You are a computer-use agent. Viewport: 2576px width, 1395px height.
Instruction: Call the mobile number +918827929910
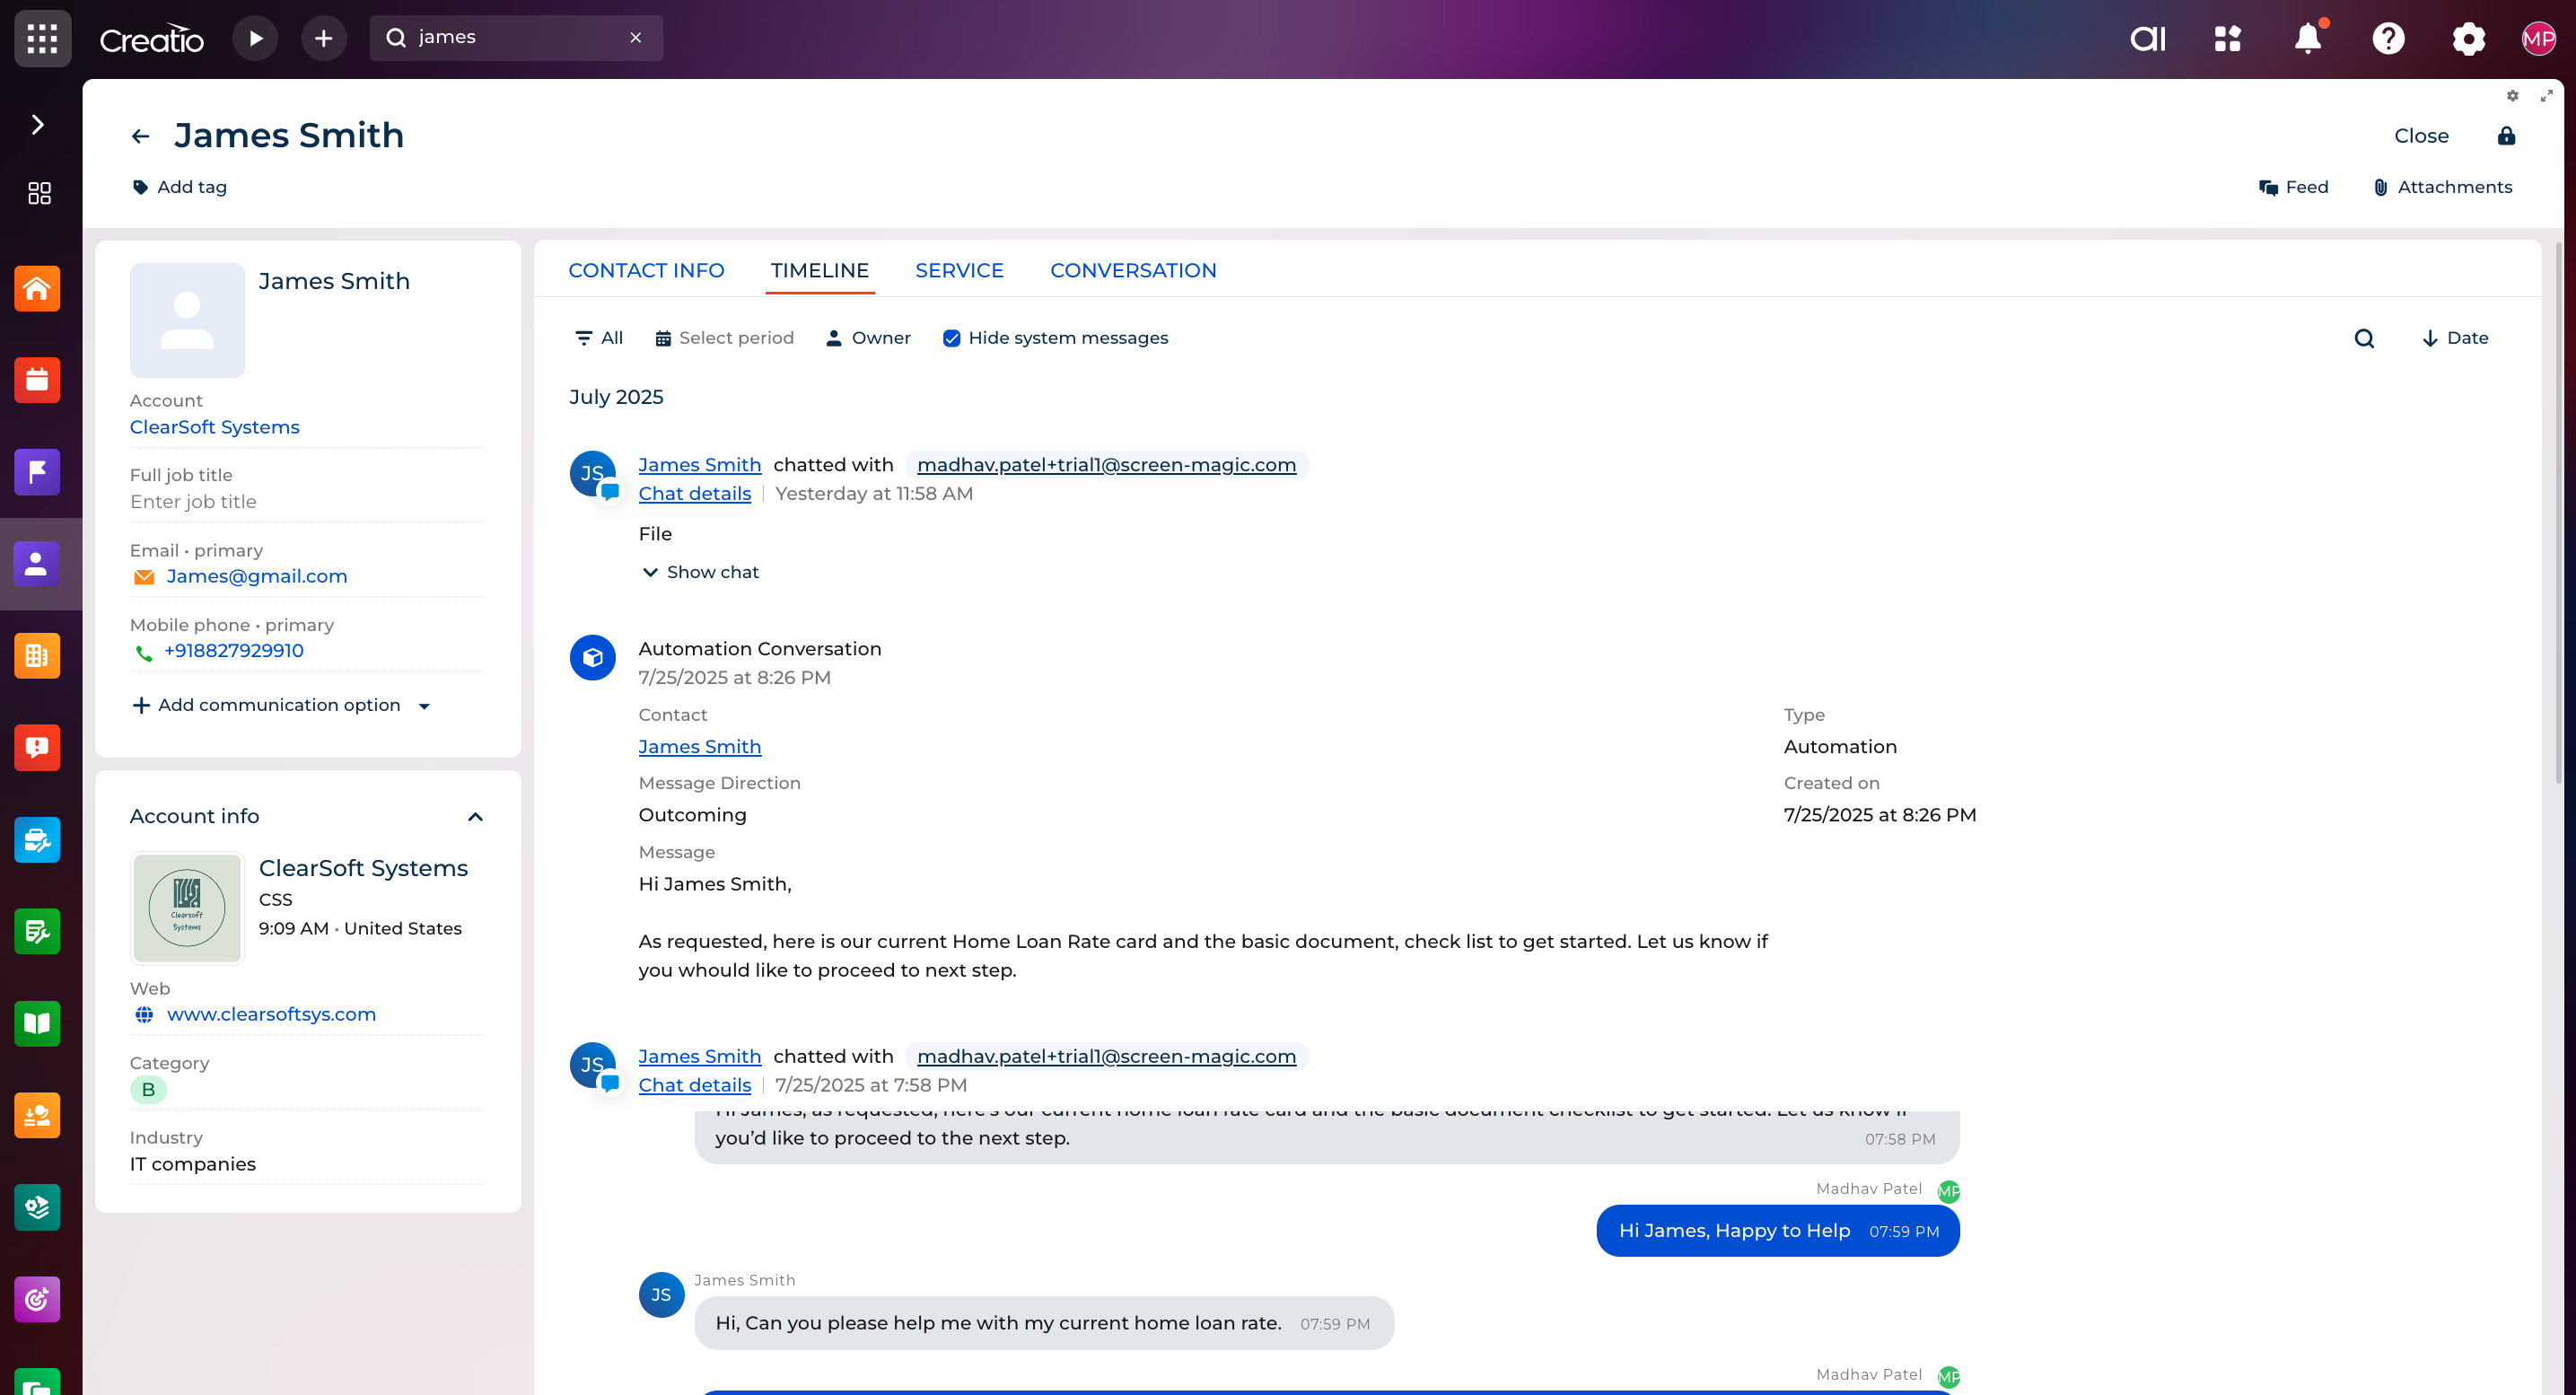[233, 651]
